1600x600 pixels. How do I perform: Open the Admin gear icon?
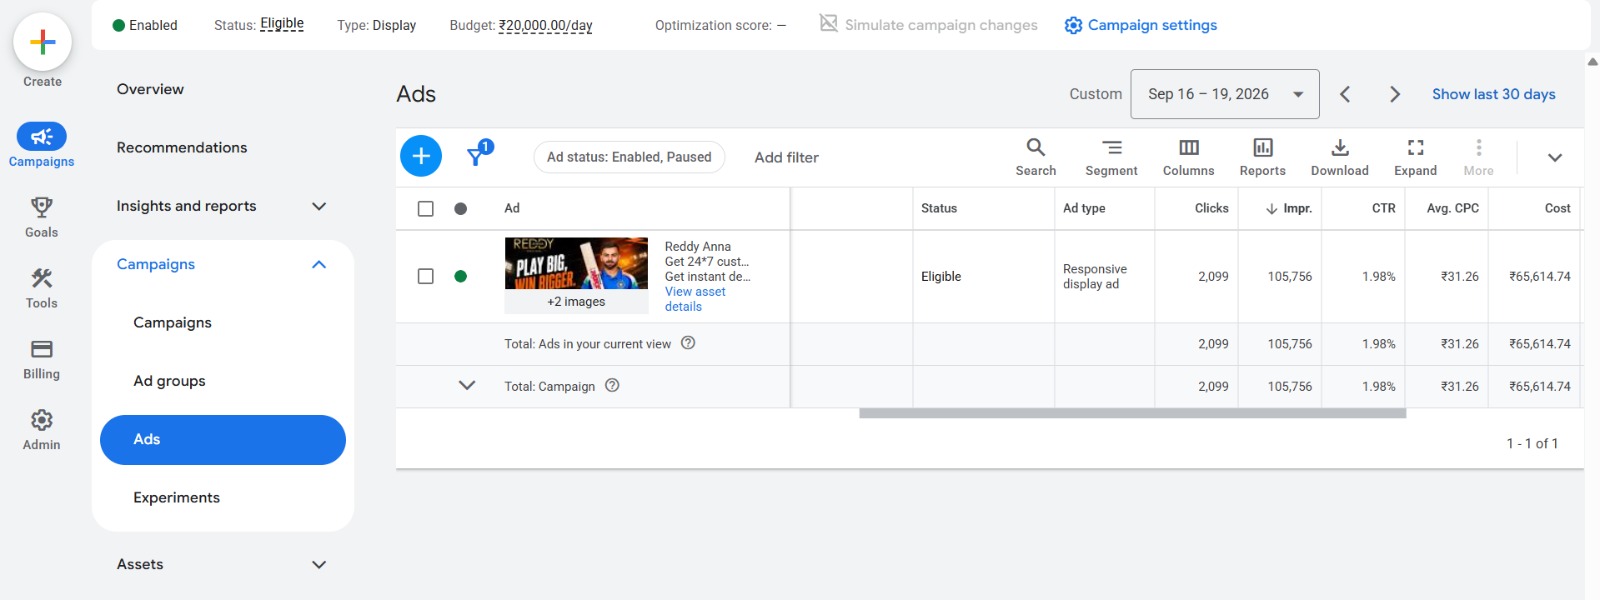tap(42, 420)
